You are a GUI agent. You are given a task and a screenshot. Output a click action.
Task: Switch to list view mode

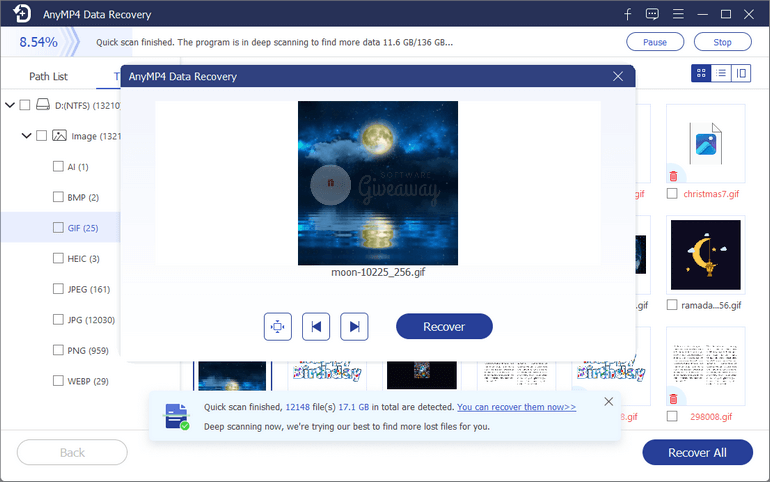(721, 73)
